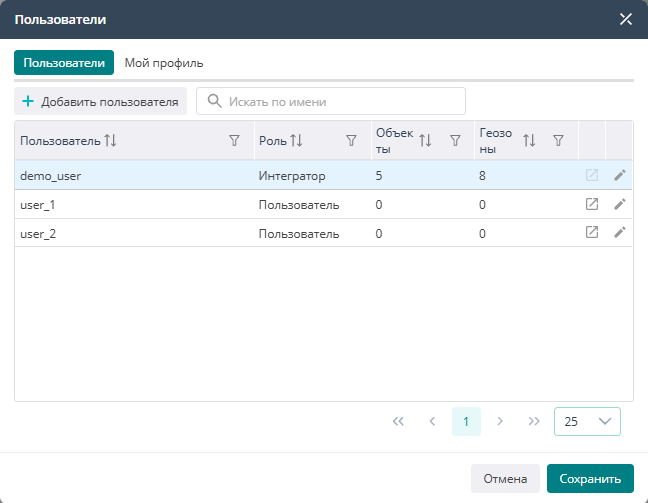The width and height of the screenshot is (648, 503).
Task: Click the Пользователь column header label
Action: click(60, 141)
